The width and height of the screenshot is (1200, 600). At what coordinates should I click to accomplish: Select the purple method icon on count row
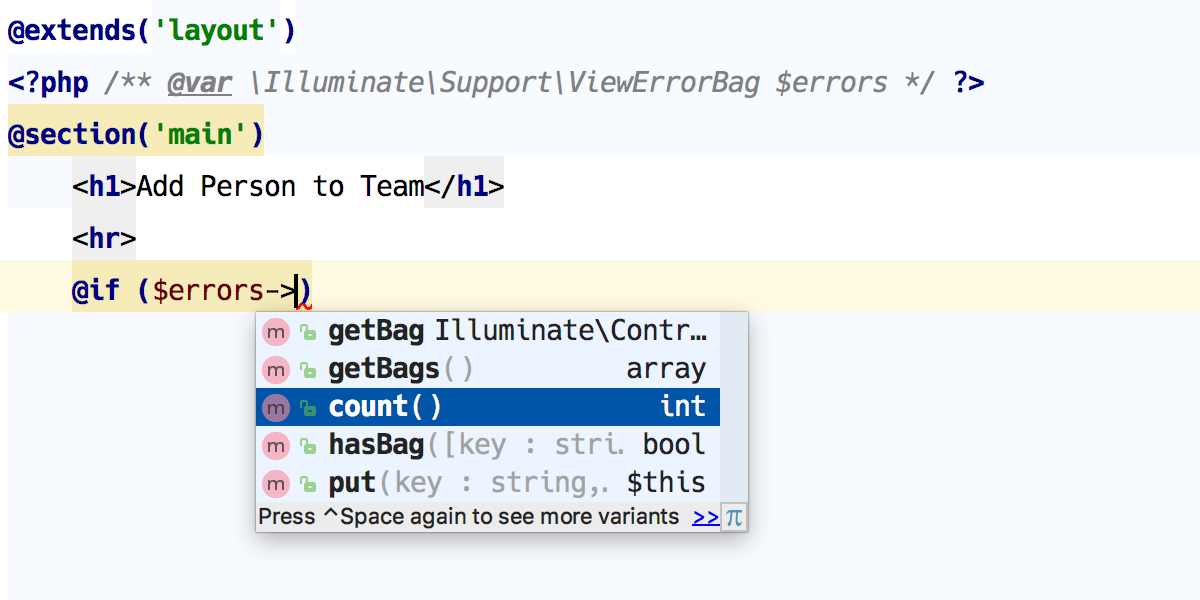pos(276,406)
